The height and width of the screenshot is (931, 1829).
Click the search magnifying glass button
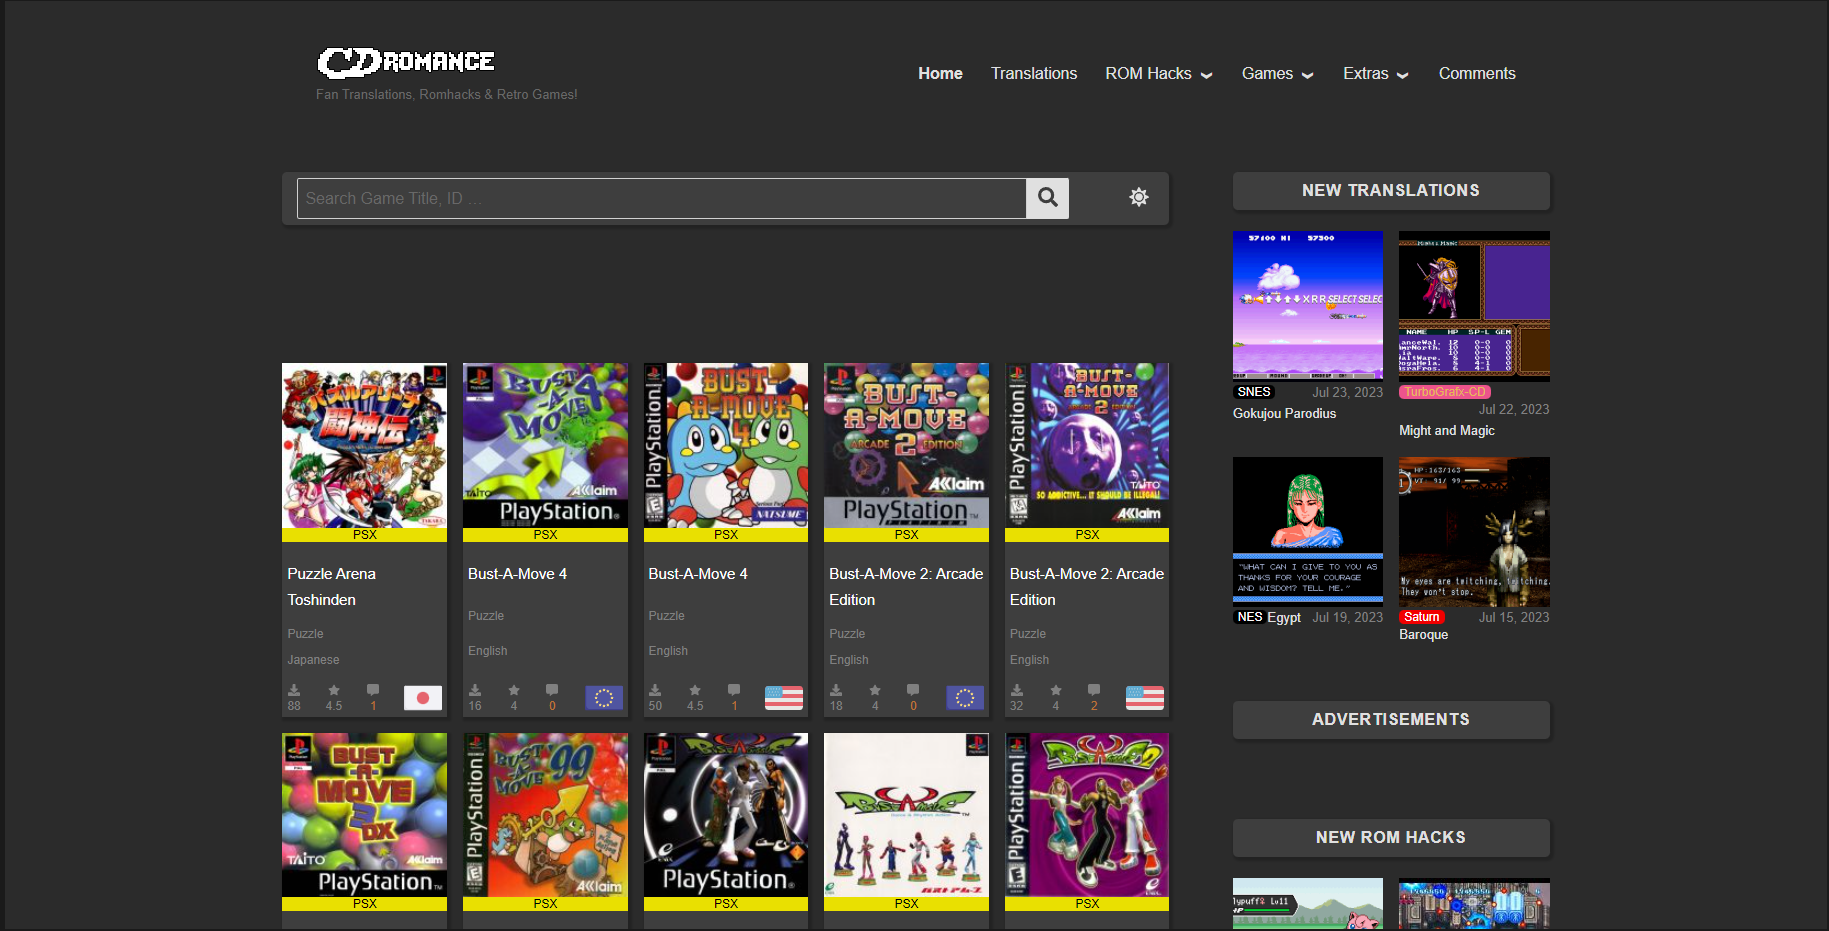click(1047, 198)
